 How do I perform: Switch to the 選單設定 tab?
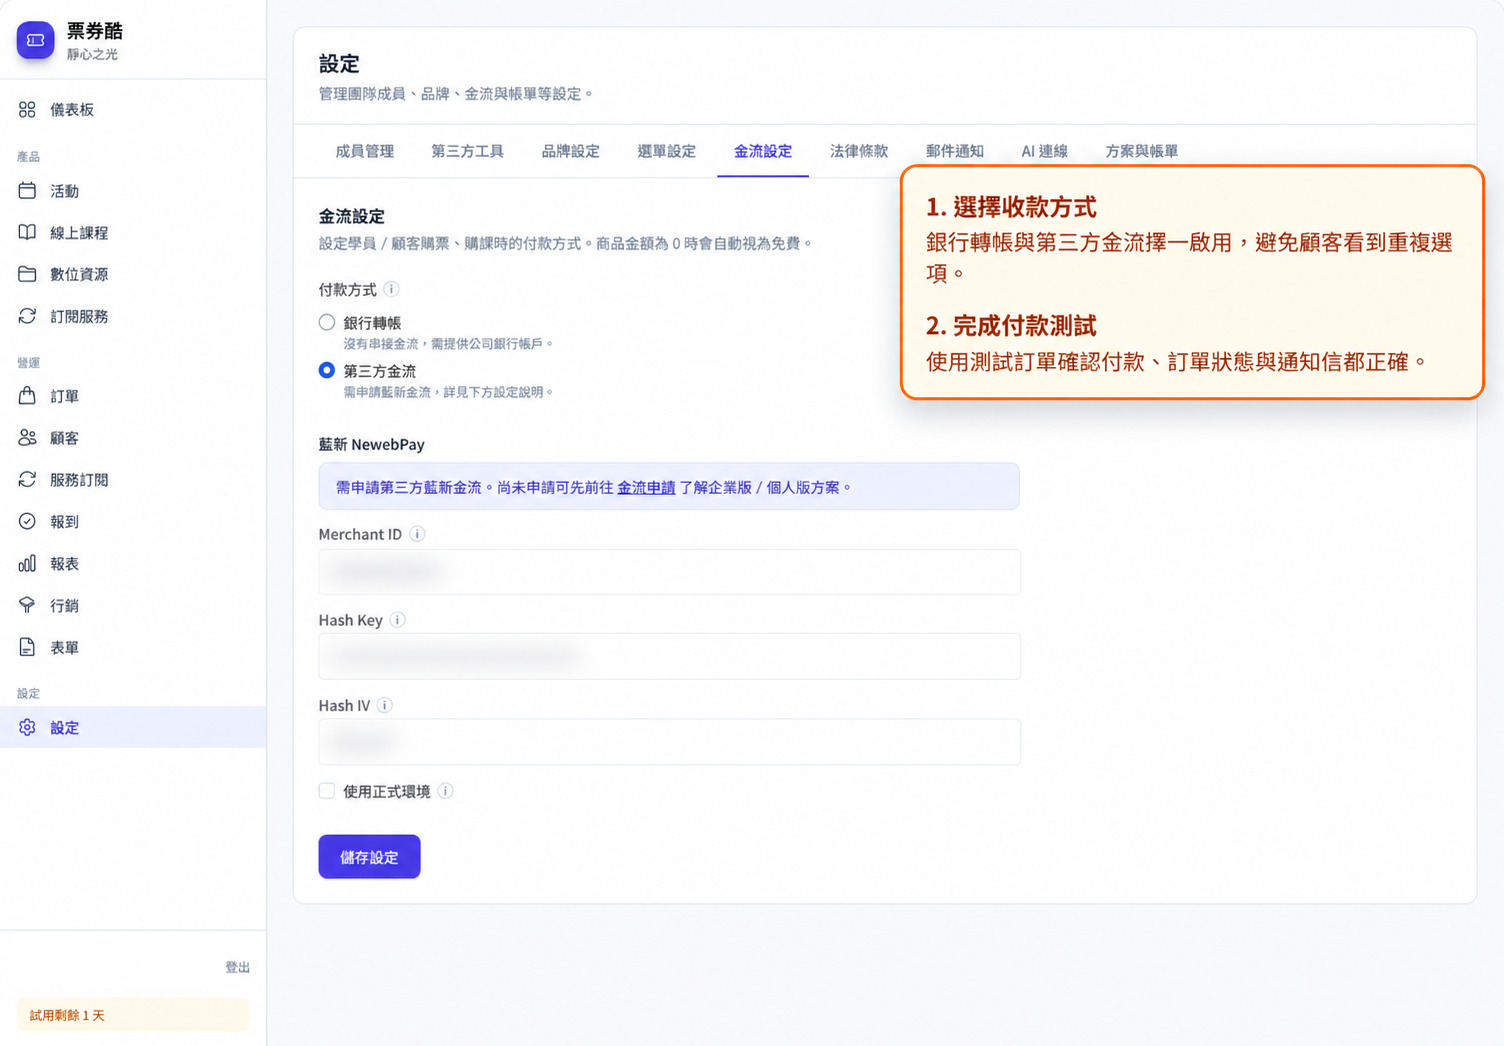coord(666,151)
